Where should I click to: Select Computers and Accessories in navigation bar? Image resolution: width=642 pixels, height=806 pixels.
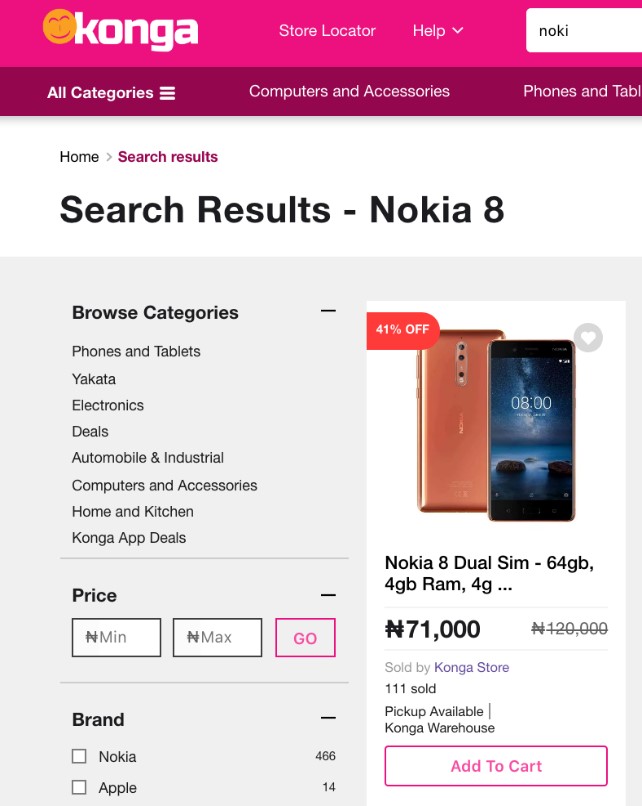tap(347, 91)
